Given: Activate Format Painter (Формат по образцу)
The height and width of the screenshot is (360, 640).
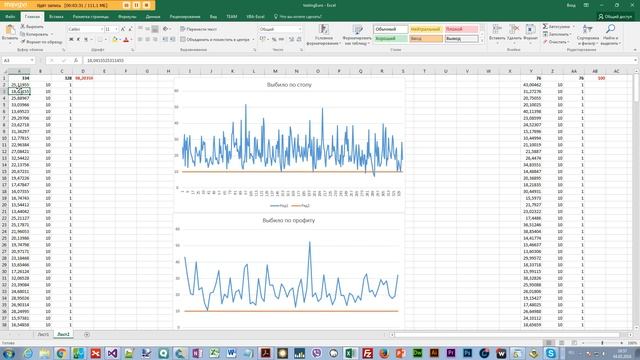Looking at the screenshot, I should coord(42,42).
